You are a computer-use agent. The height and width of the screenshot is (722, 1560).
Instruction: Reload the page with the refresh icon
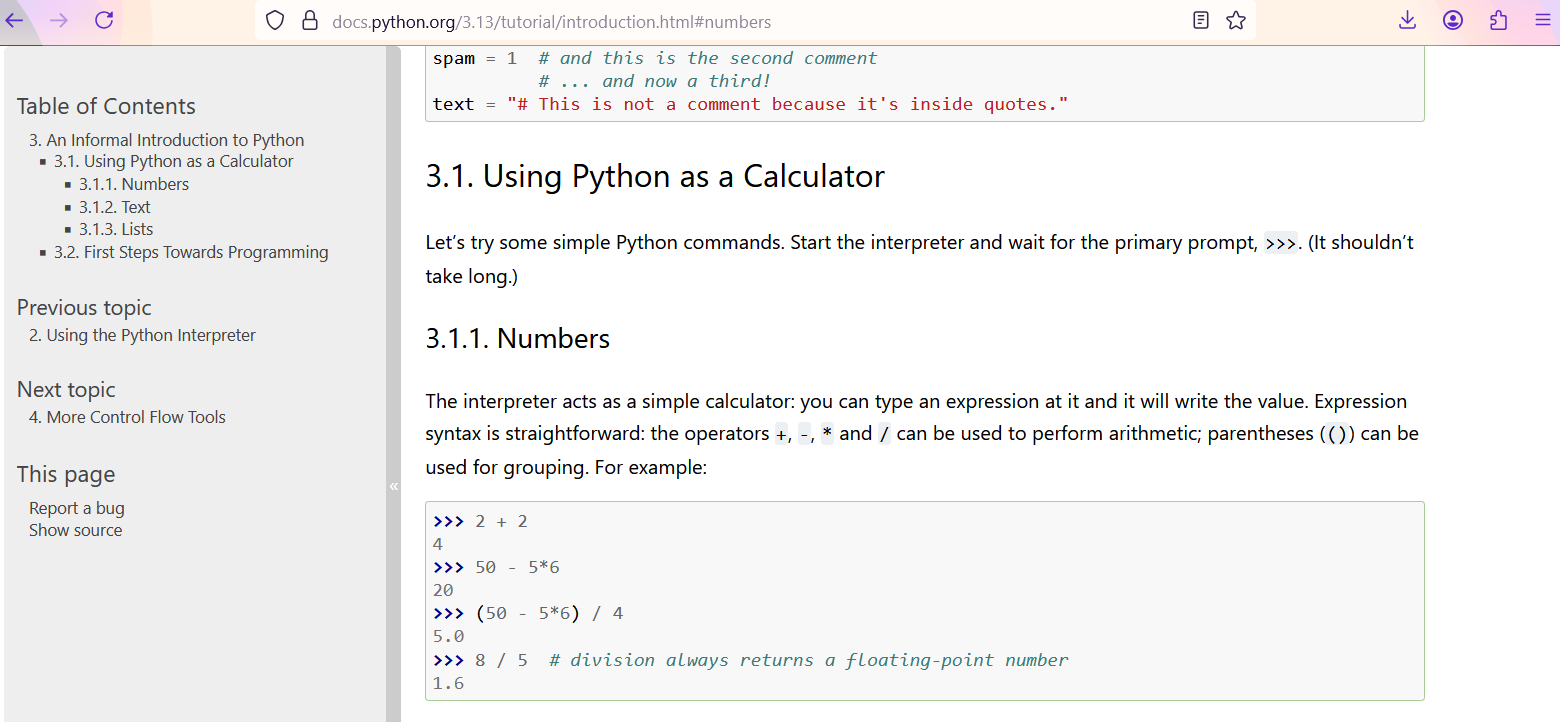104,20
